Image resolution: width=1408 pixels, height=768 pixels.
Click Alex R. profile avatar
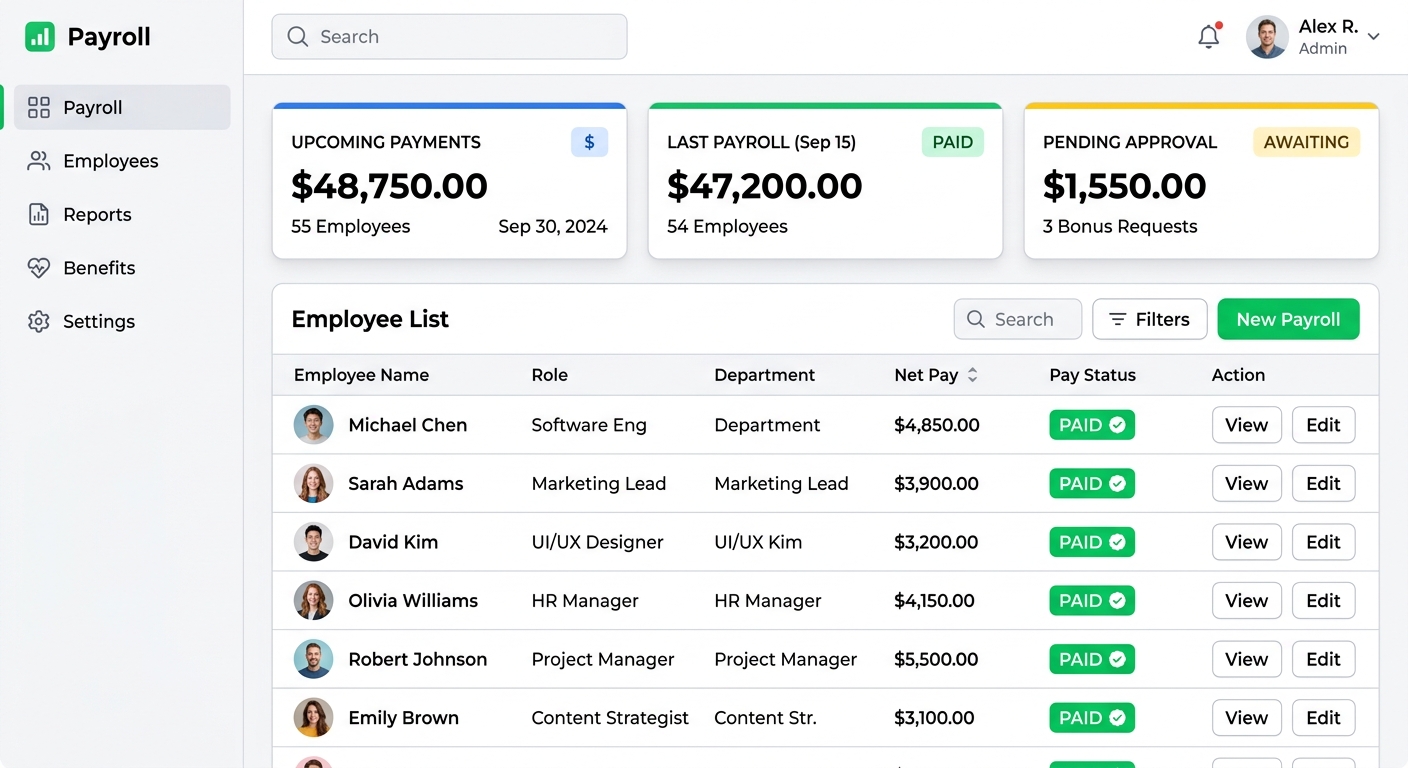tap(1267, 37)
